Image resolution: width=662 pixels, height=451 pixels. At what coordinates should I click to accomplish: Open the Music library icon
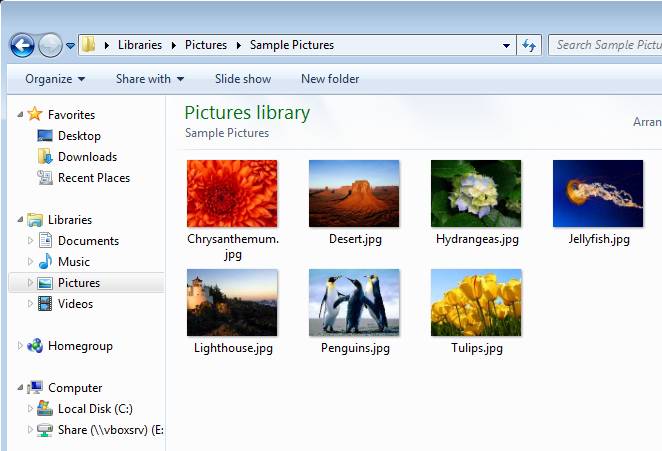[x=45, y=262]
